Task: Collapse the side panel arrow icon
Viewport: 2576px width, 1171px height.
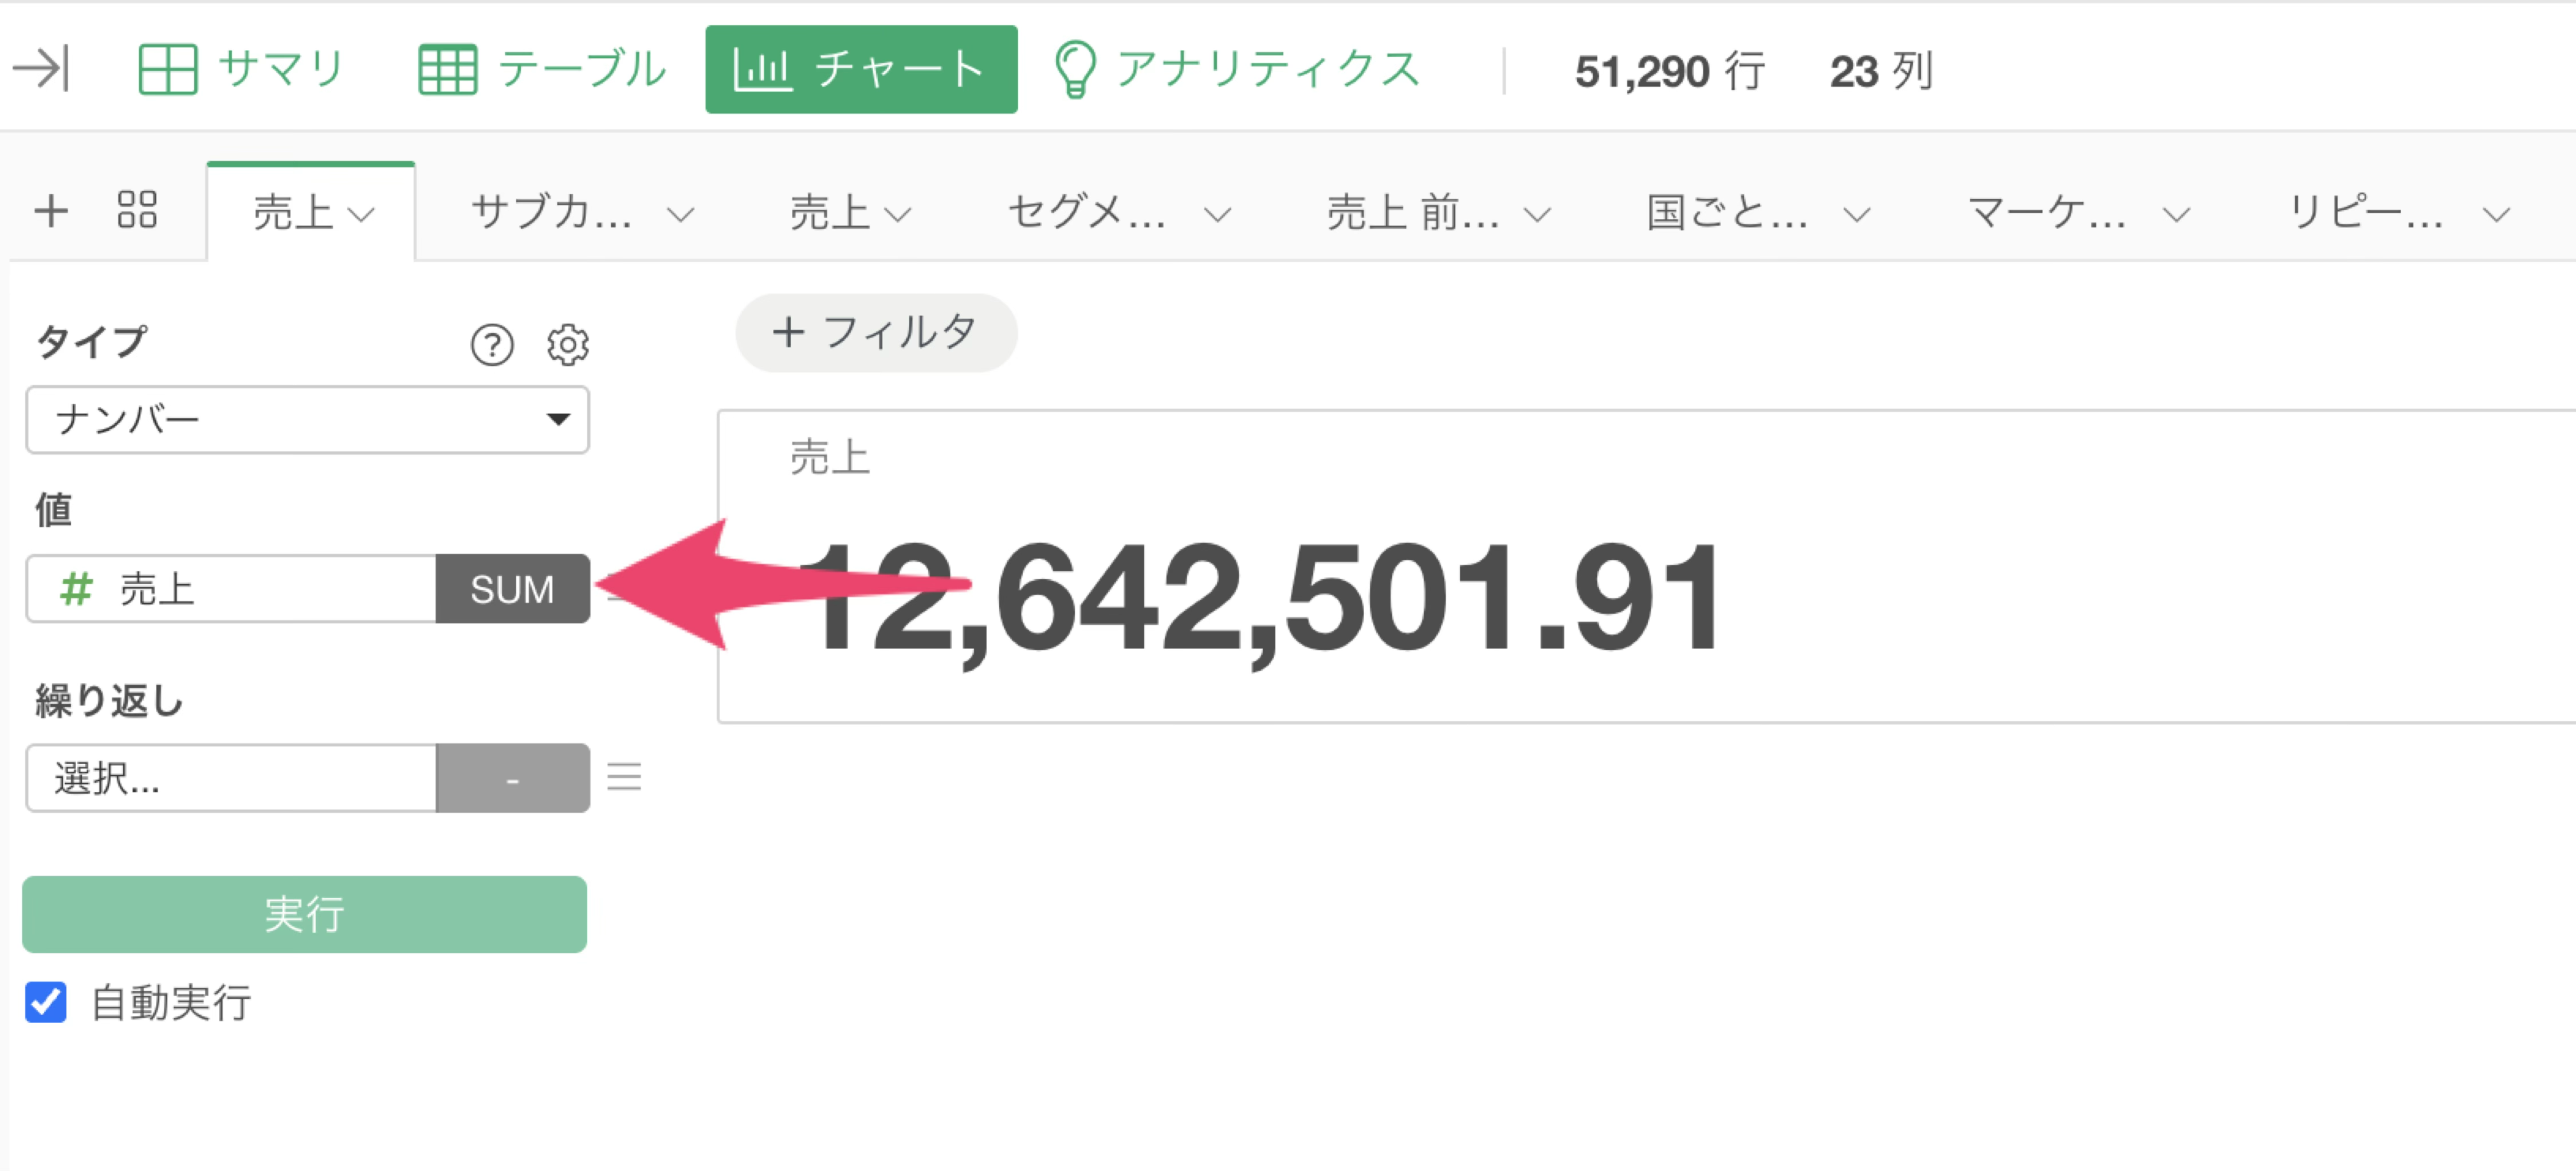Action: [x=41, y=69]
